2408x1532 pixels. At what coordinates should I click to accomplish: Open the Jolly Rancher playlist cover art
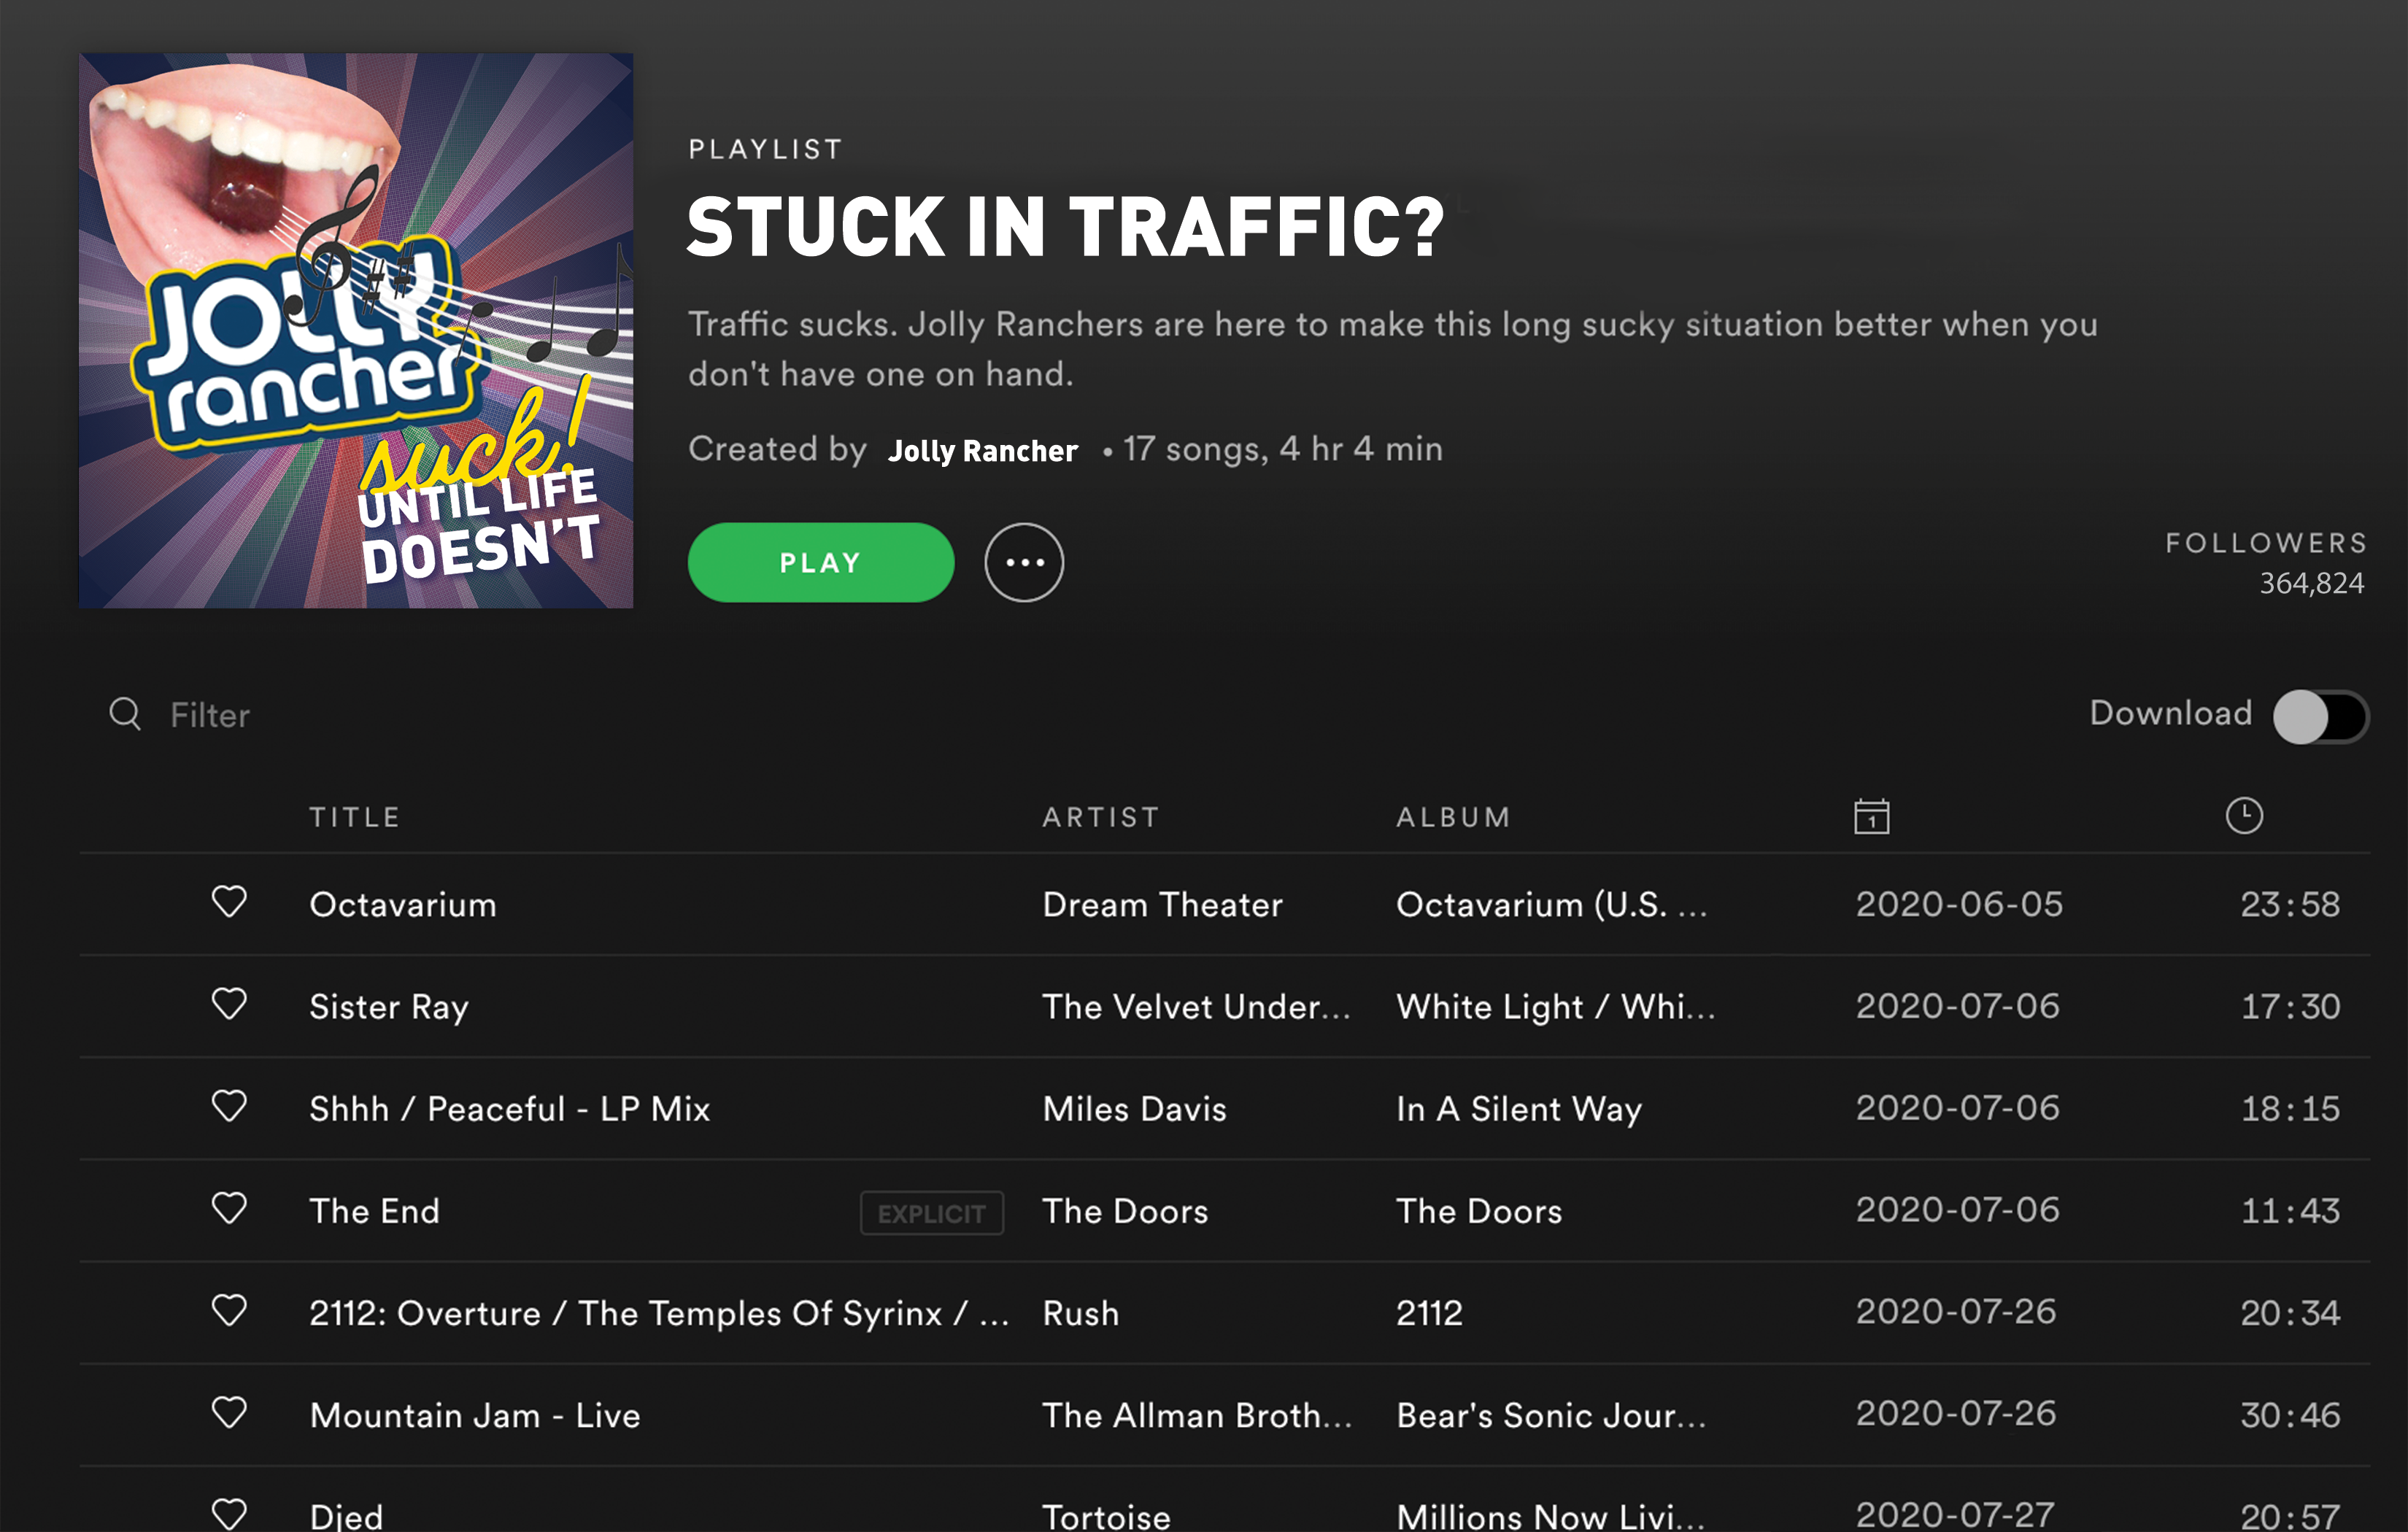pos(356,330)
